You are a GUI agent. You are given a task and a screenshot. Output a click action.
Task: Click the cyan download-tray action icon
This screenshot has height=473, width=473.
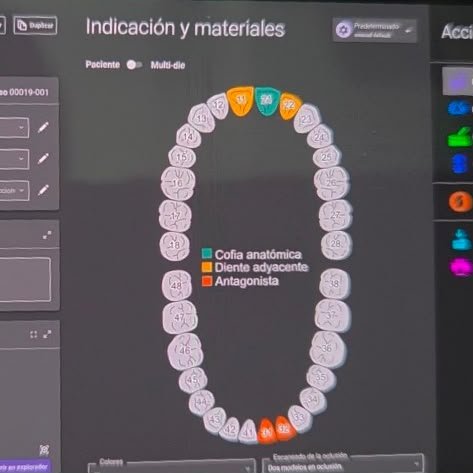(461, 239)
